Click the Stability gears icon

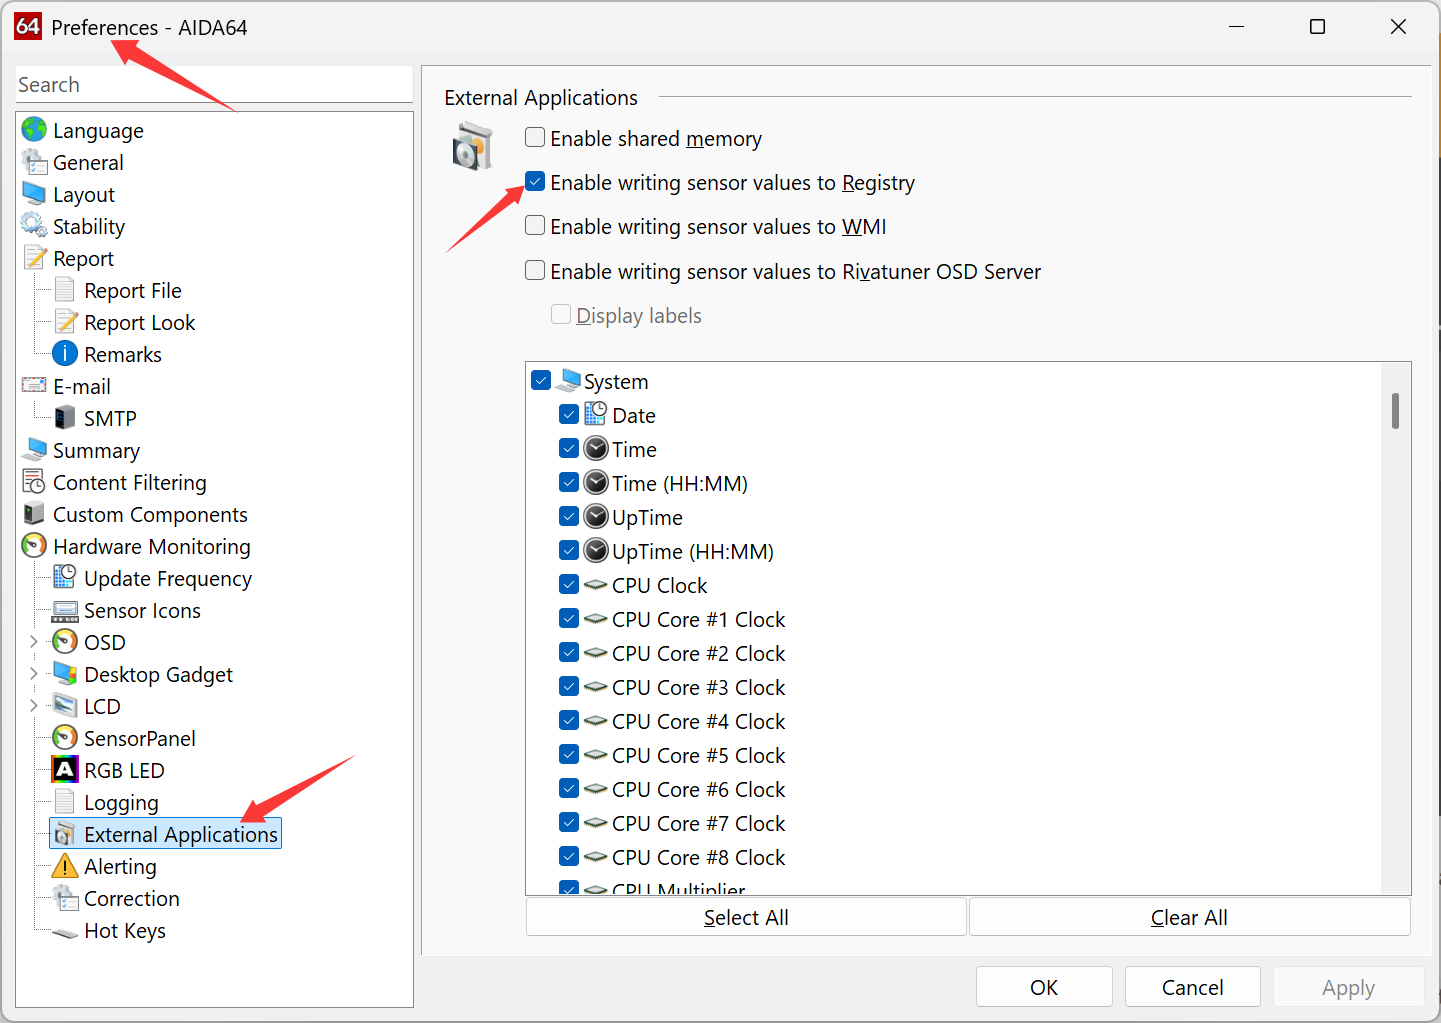point(34,226)
